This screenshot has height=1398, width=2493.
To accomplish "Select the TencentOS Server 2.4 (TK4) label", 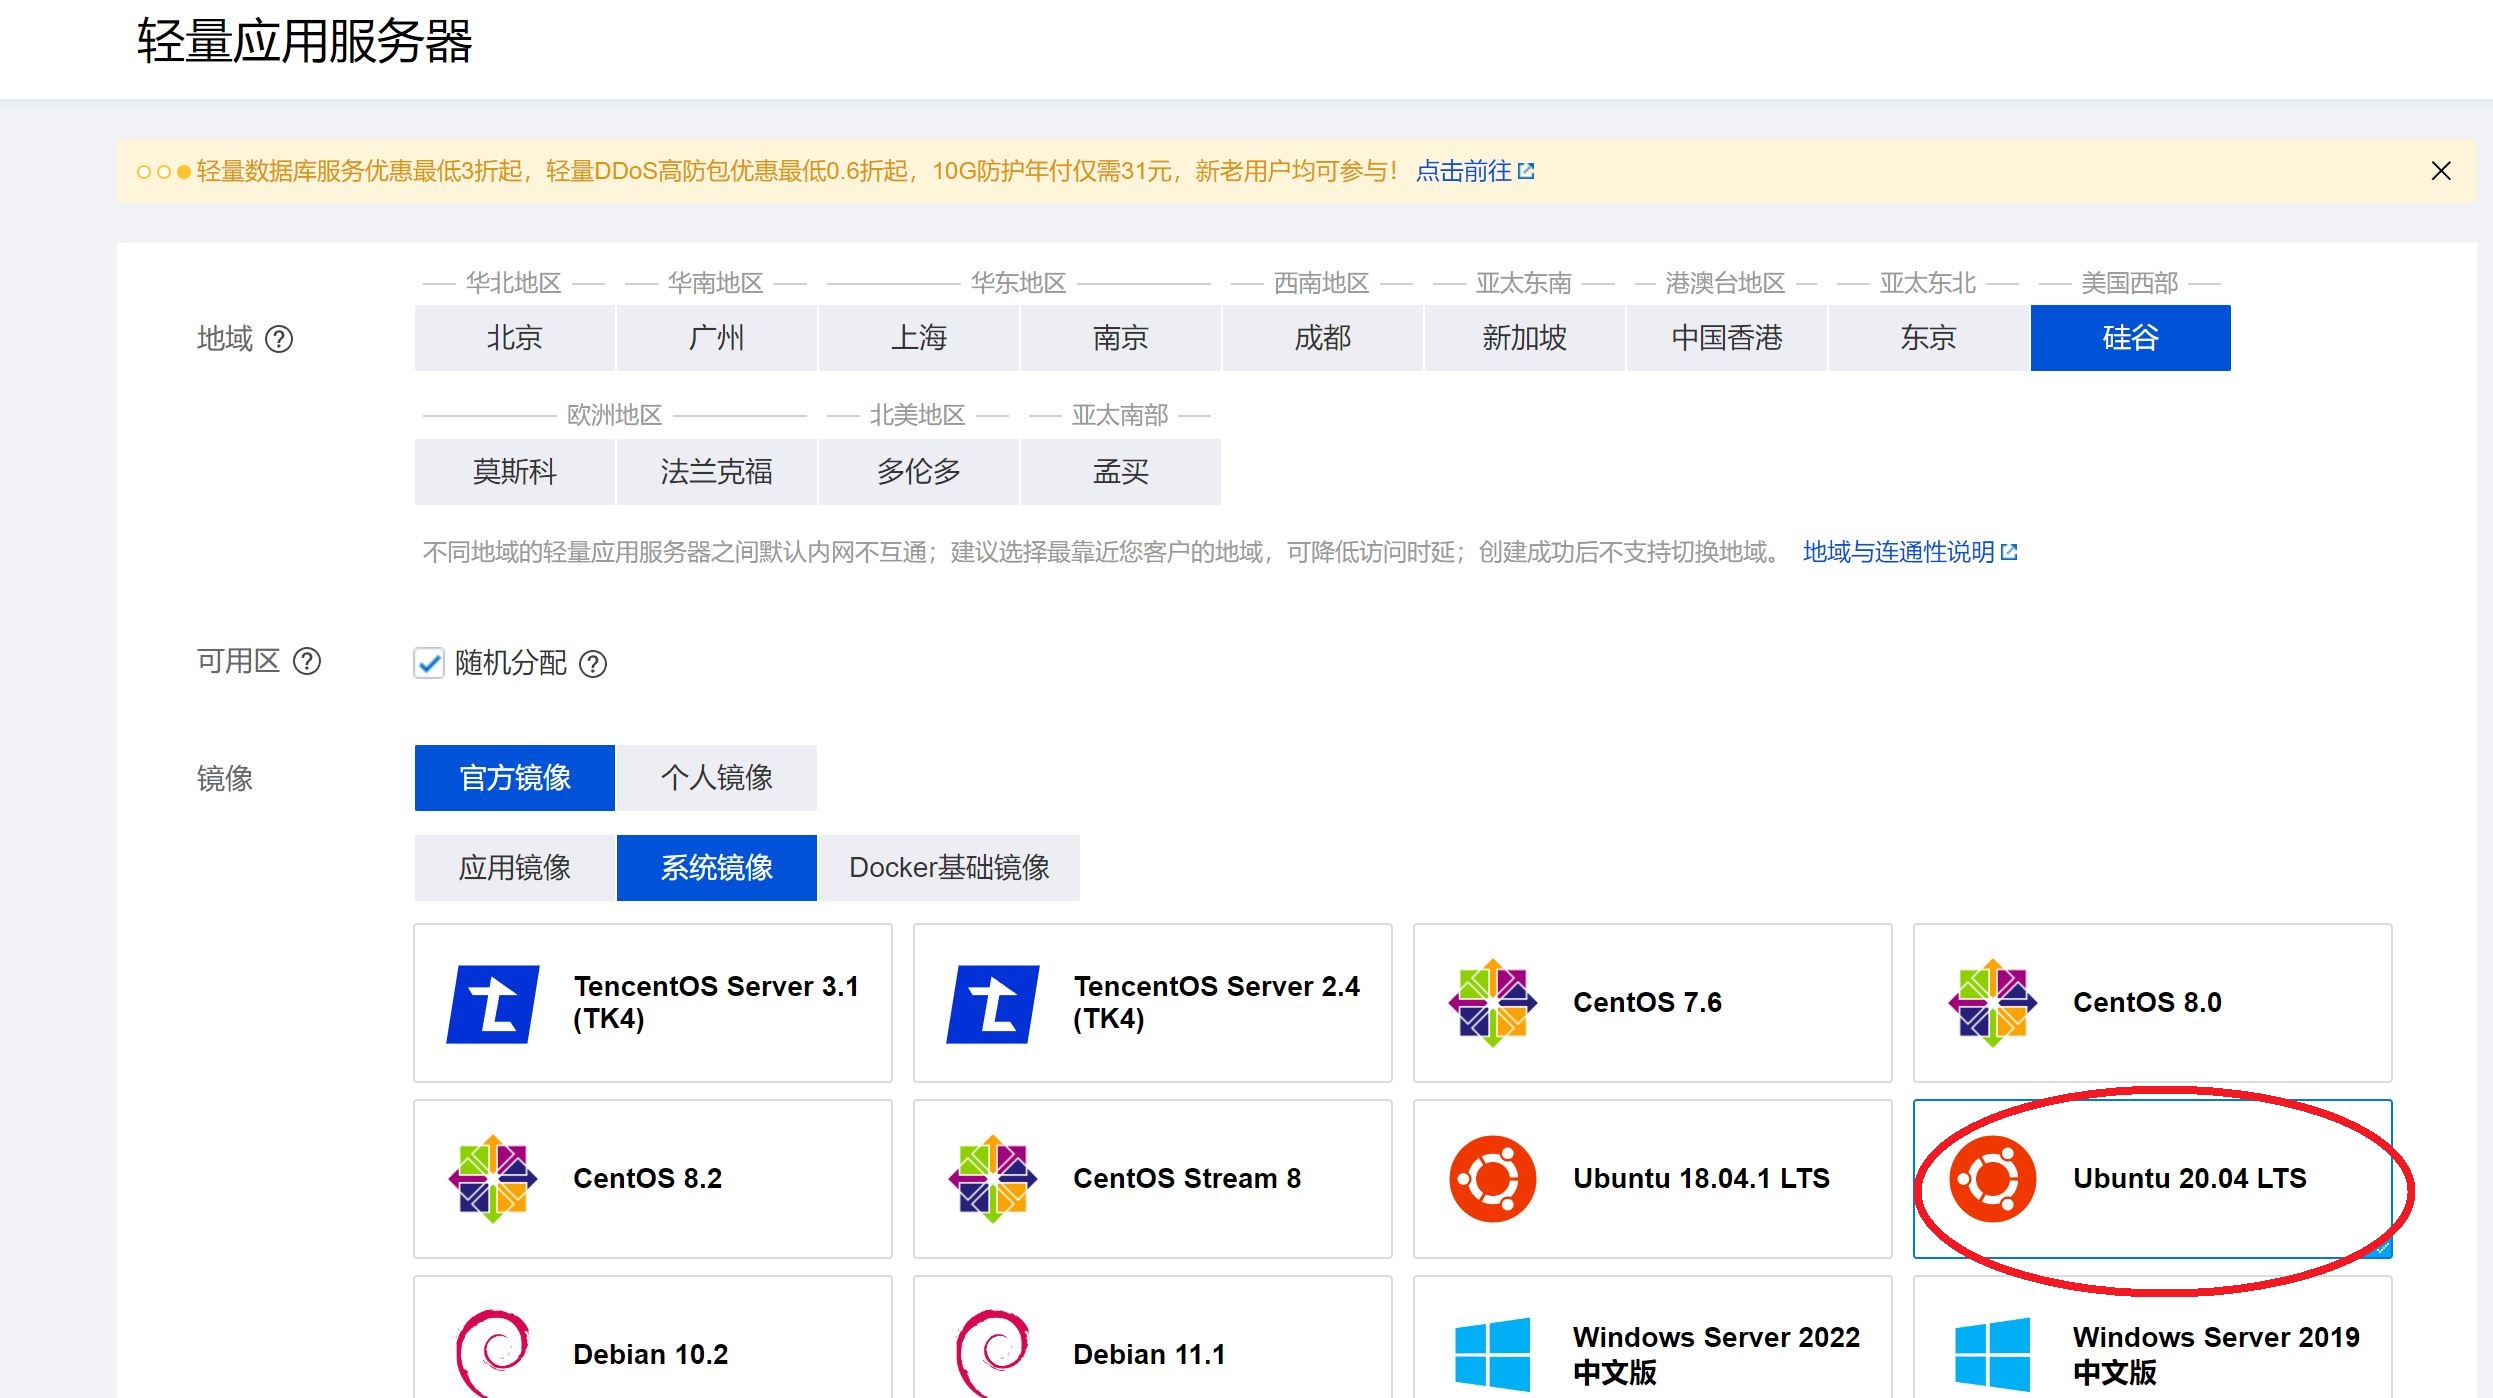I will (x=1216, y=1003).
